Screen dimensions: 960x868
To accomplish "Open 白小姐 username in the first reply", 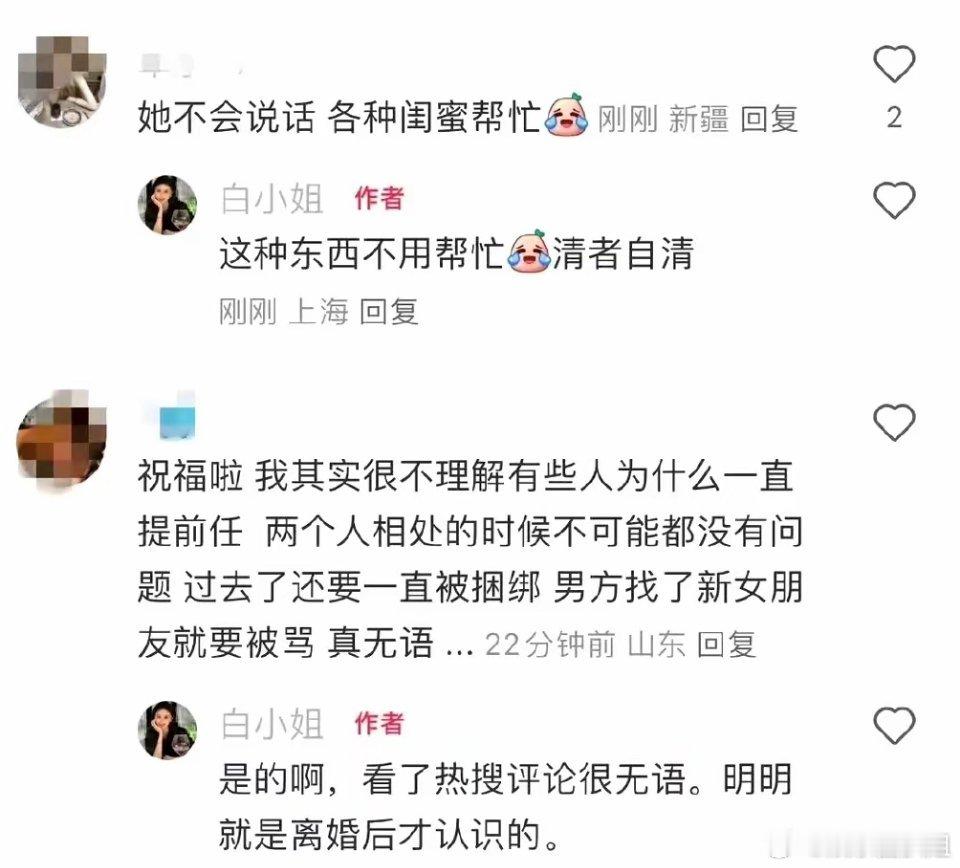I will [x=272, y=199].
